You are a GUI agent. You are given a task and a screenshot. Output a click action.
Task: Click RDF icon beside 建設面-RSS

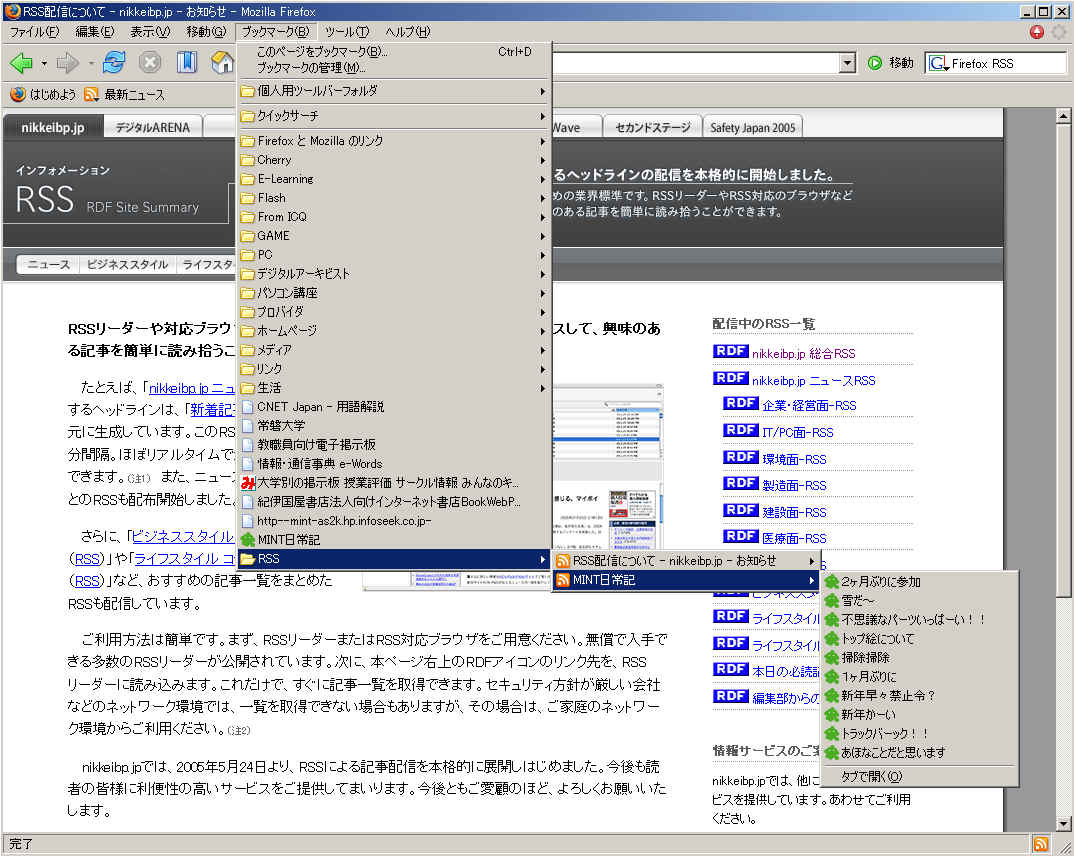point(740,510)
